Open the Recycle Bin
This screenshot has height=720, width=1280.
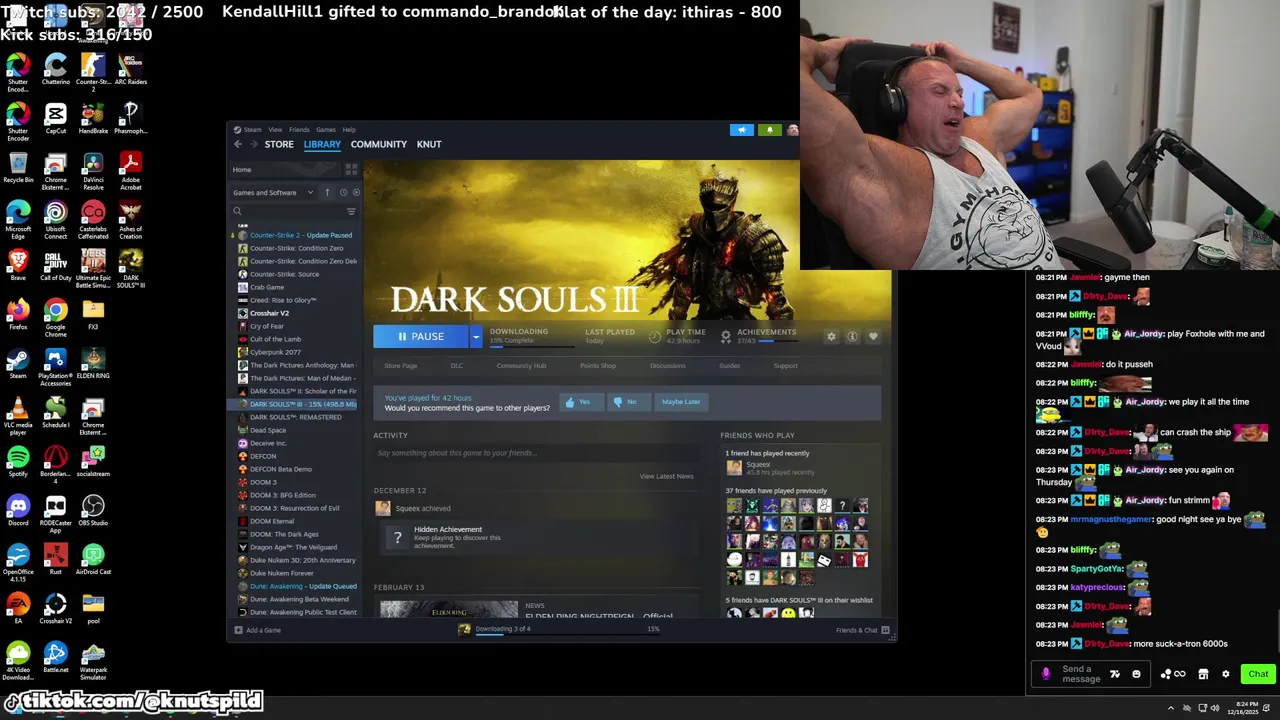pyautogui.click(x=18, y=167)
